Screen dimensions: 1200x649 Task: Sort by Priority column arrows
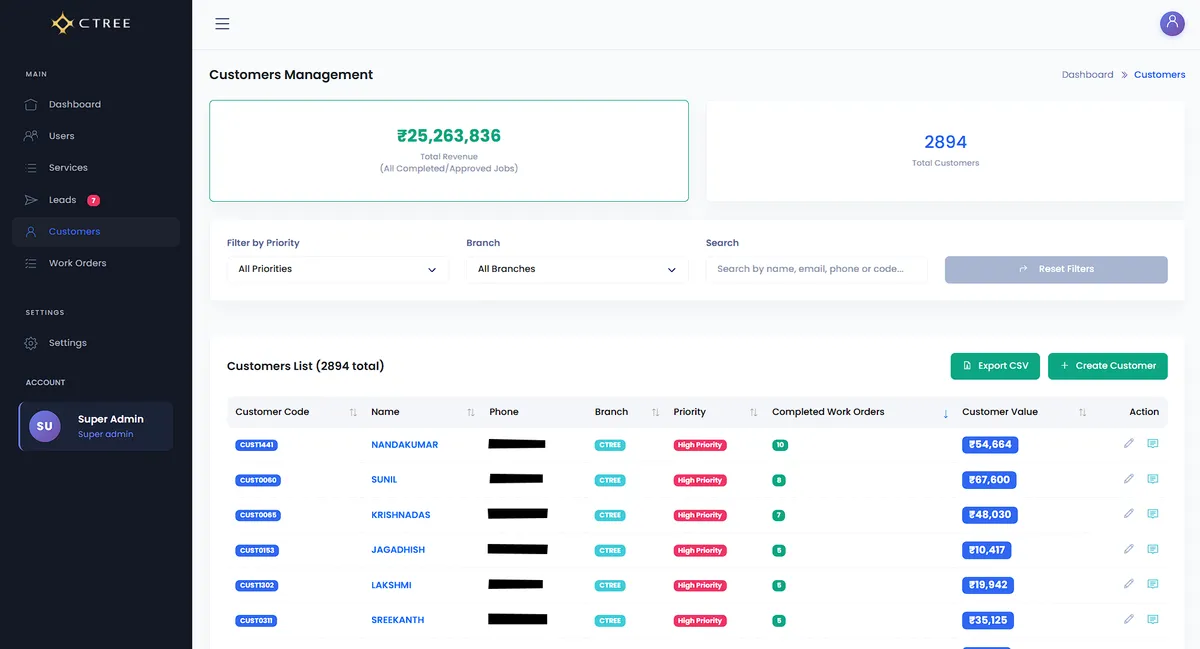(x=754, y=412)
